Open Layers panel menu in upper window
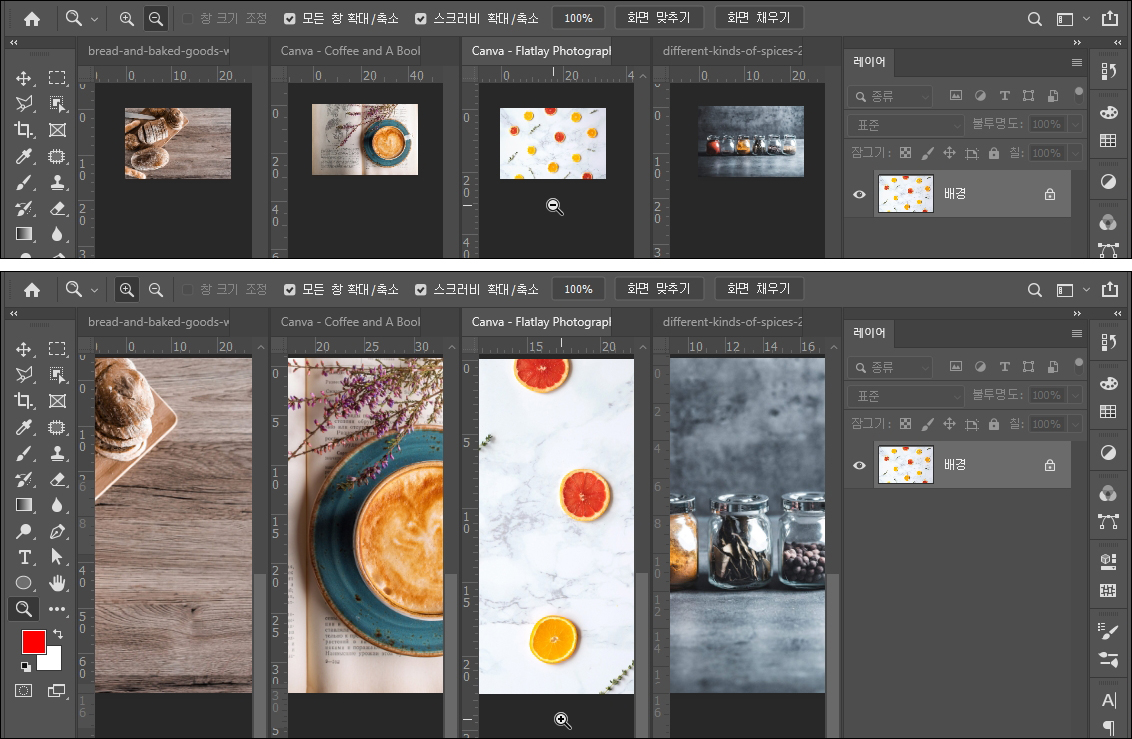 (x=1076, y=63)
